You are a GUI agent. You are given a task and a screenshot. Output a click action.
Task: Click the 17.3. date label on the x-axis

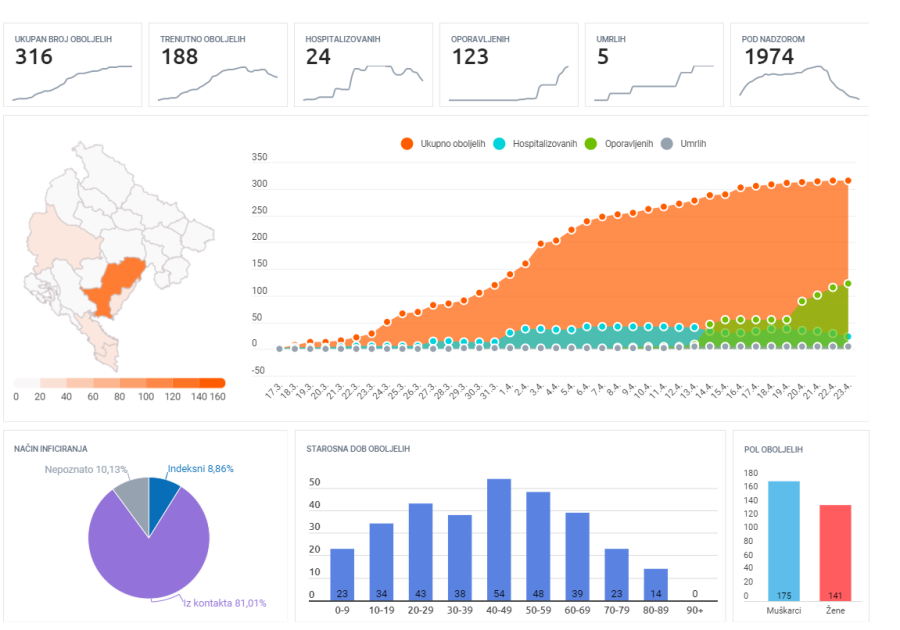(273, 391)
